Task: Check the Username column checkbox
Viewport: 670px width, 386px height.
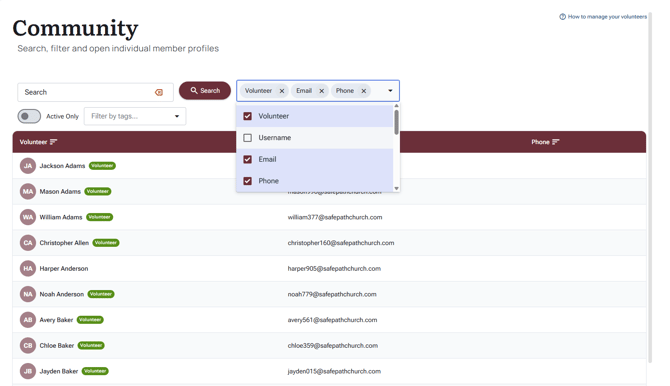Action: point(247,138)
